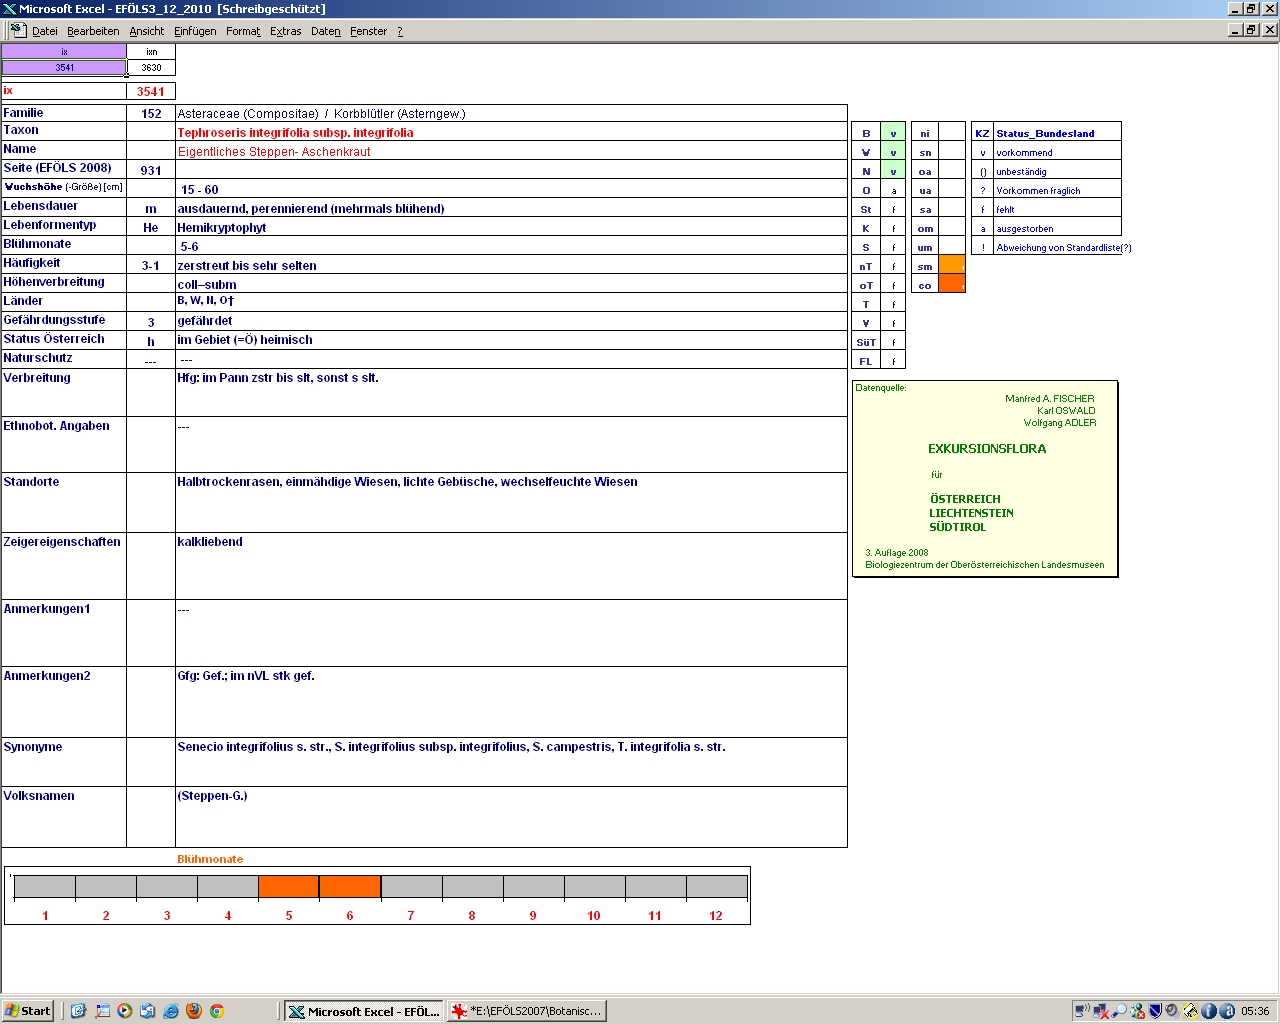Click the Volksnamen value (Steppen-G.)
1280x1024 pixels.
point(212,796)
